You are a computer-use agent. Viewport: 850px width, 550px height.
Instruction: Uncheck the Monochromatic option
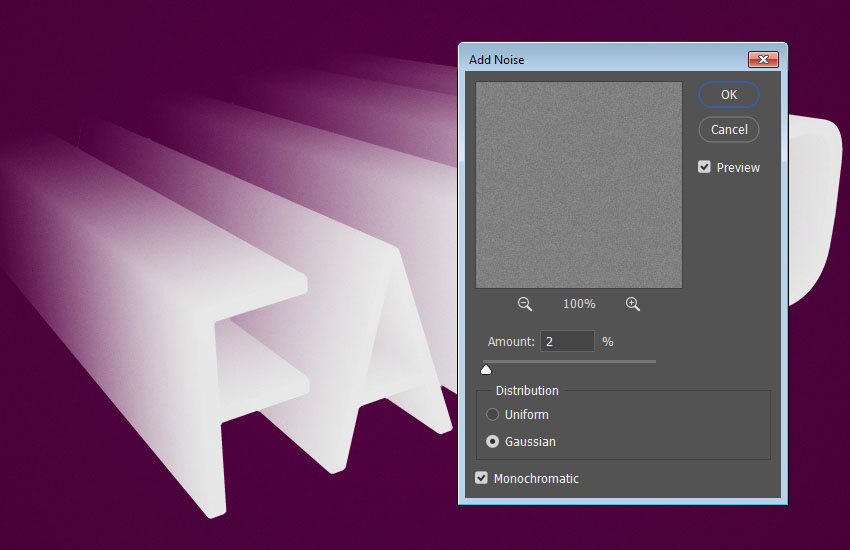click(481, 478)
